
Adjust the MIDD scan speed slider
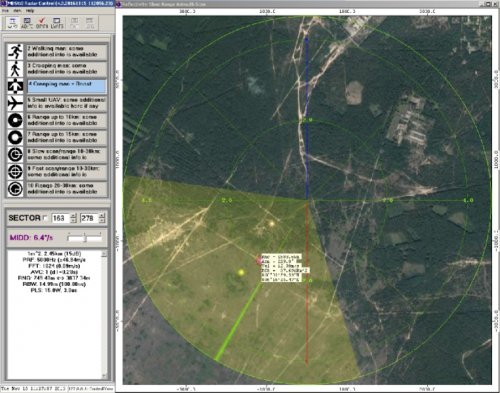[x=85, y=238]
